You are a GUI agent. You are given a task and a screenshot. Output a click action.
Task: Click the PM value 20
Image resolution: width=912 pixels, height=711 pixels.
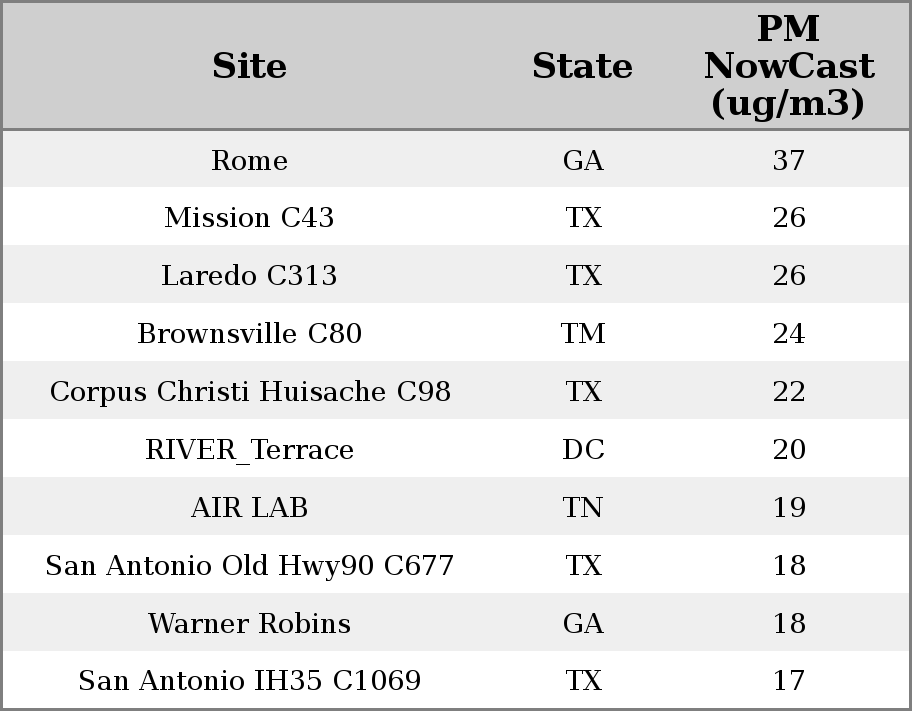click(789, 449)
